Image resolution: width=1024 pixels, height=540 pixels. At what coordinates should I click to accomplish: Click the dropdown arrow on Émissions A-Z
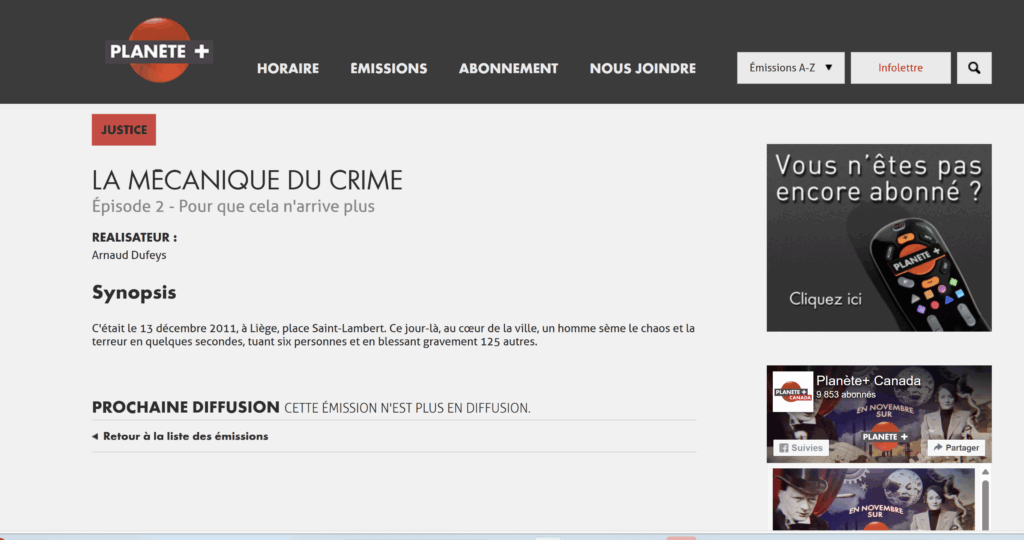point(829,68)
